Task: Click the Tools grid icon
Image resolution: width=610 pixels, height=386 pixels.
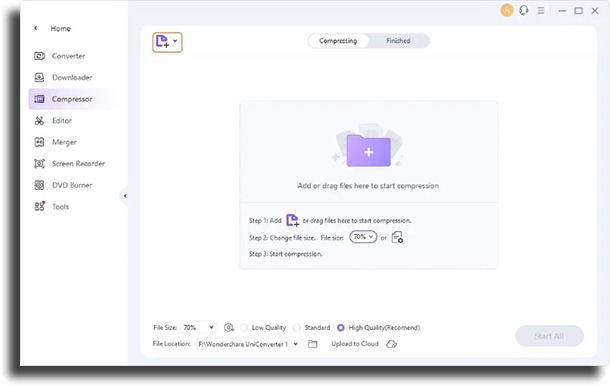Action: click(x=39, y=206)
